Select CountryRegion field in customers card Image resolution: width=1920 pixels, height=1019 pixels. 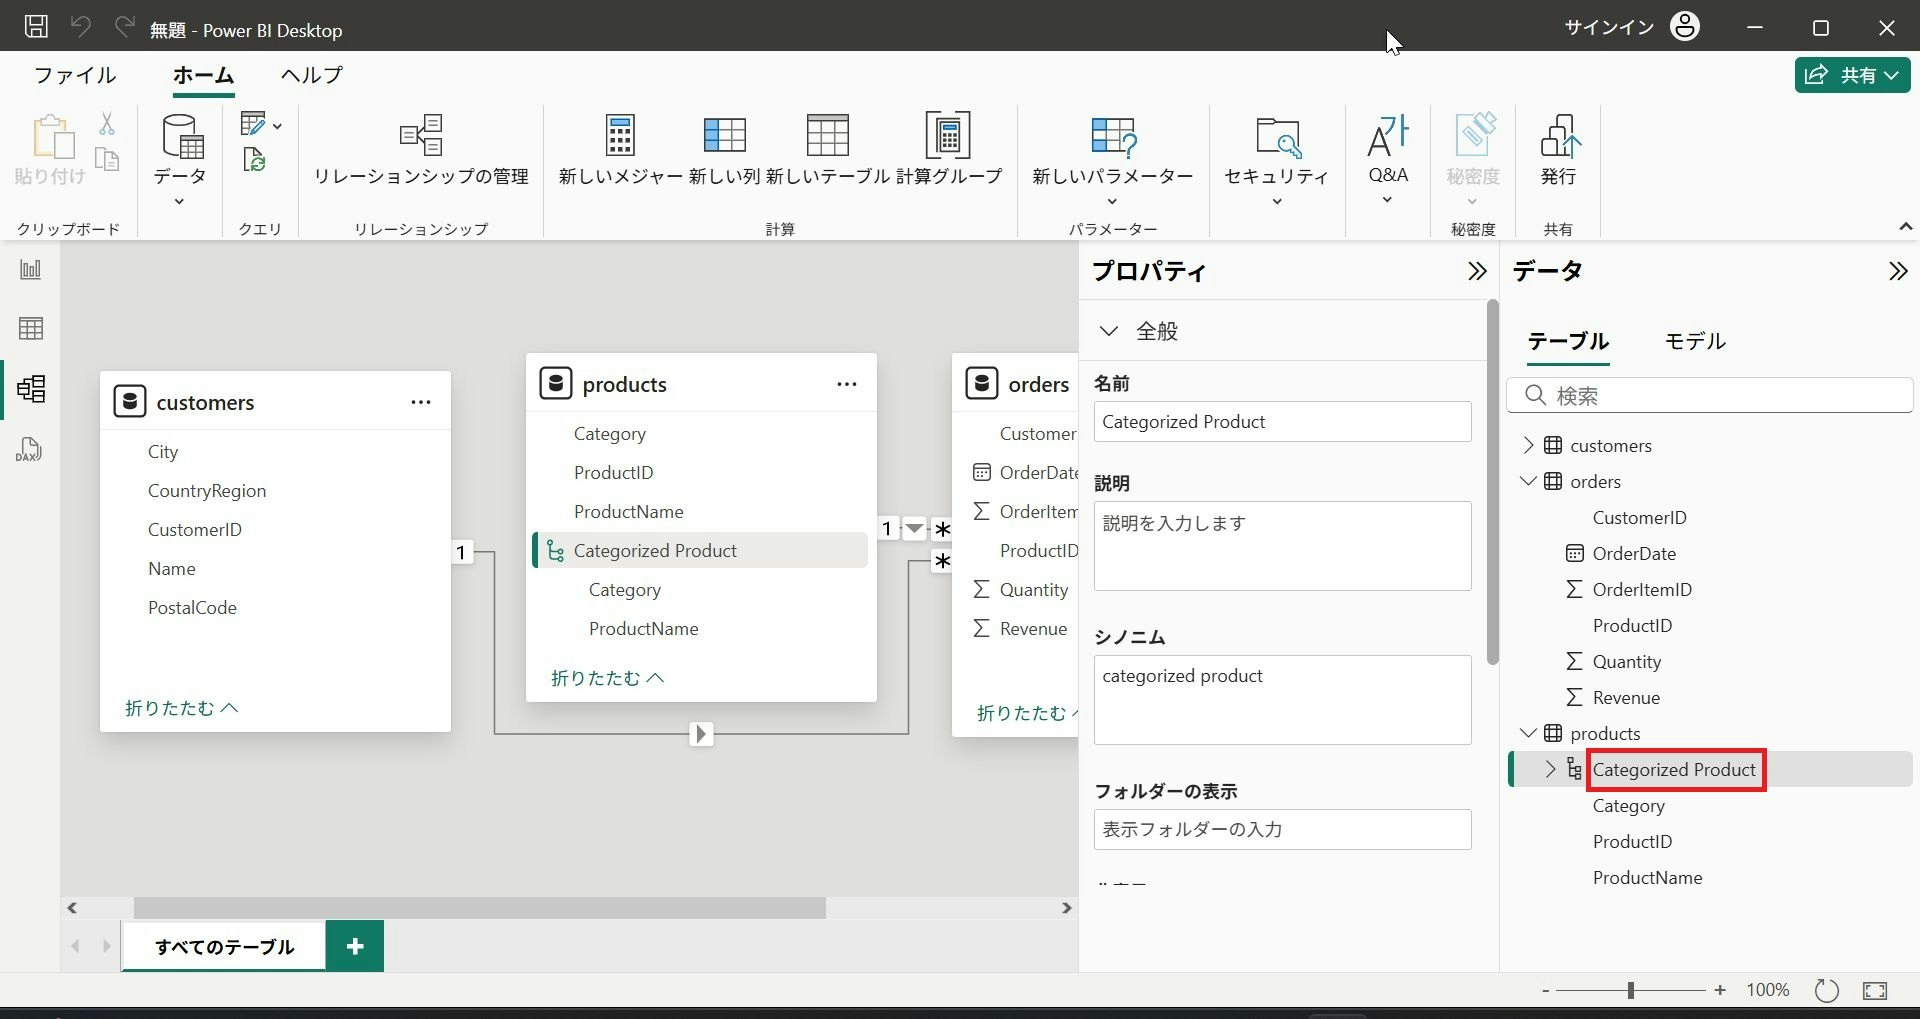click(207, 490)
